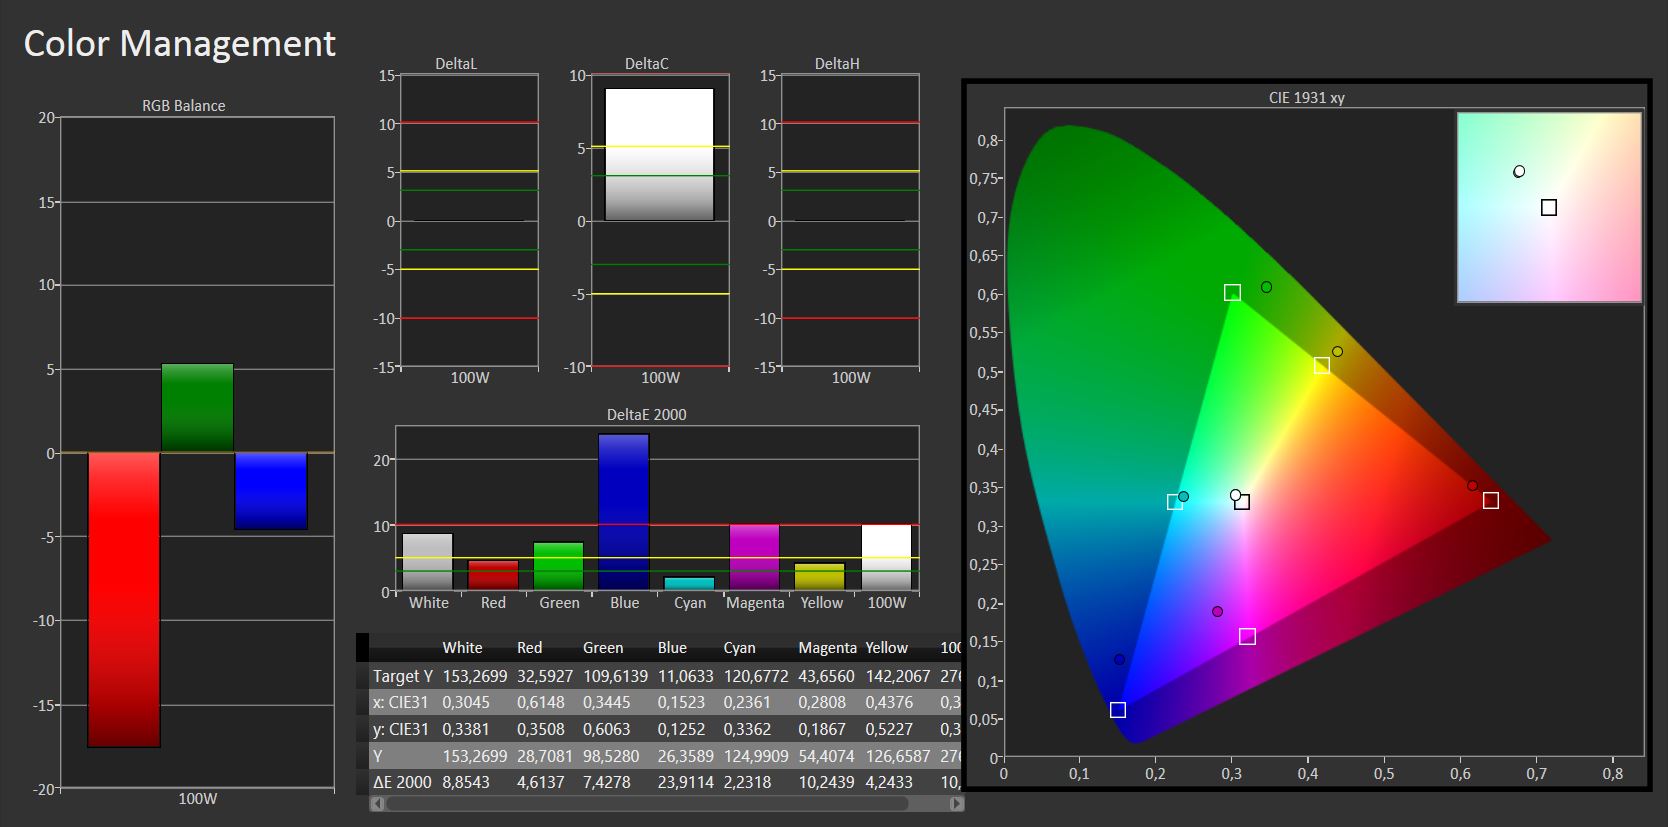This screenshot has width=1668, height=827.
Task: Click the green bar in RGB Balance
Action: (197, 408)
